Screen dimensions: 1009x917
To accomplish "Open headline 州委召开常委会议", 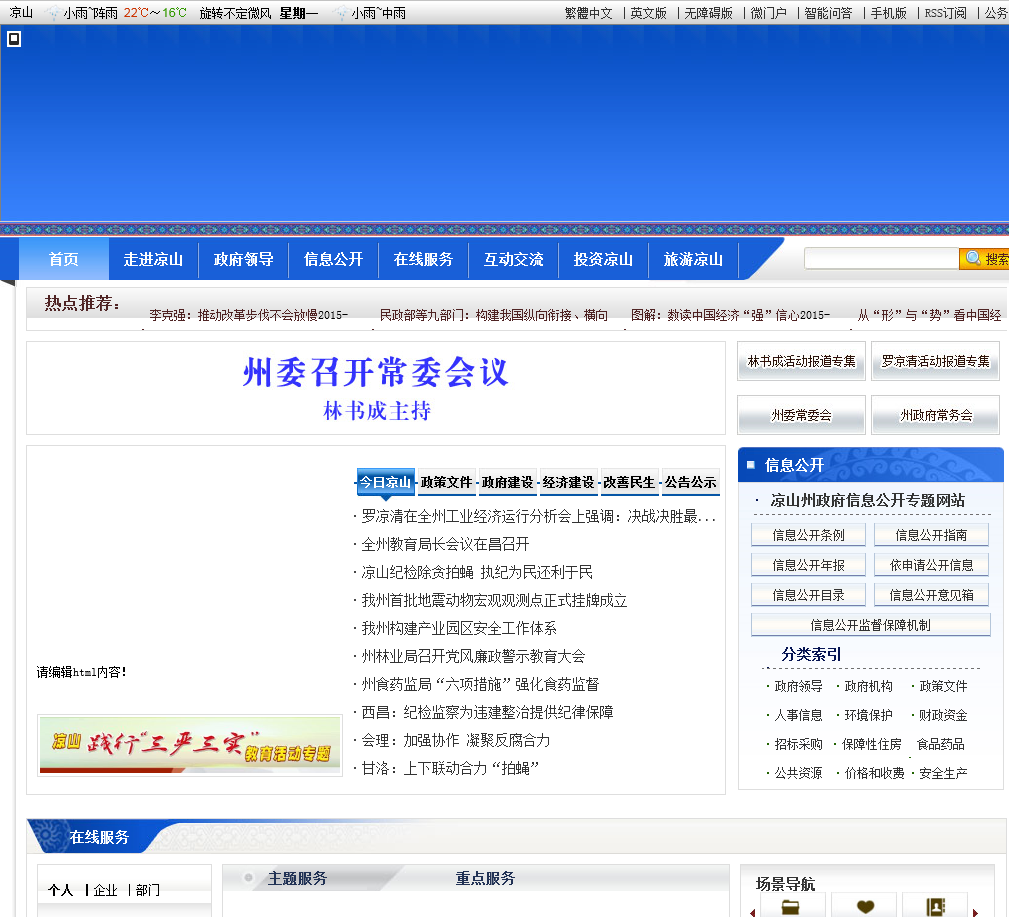I will [376, 372].
